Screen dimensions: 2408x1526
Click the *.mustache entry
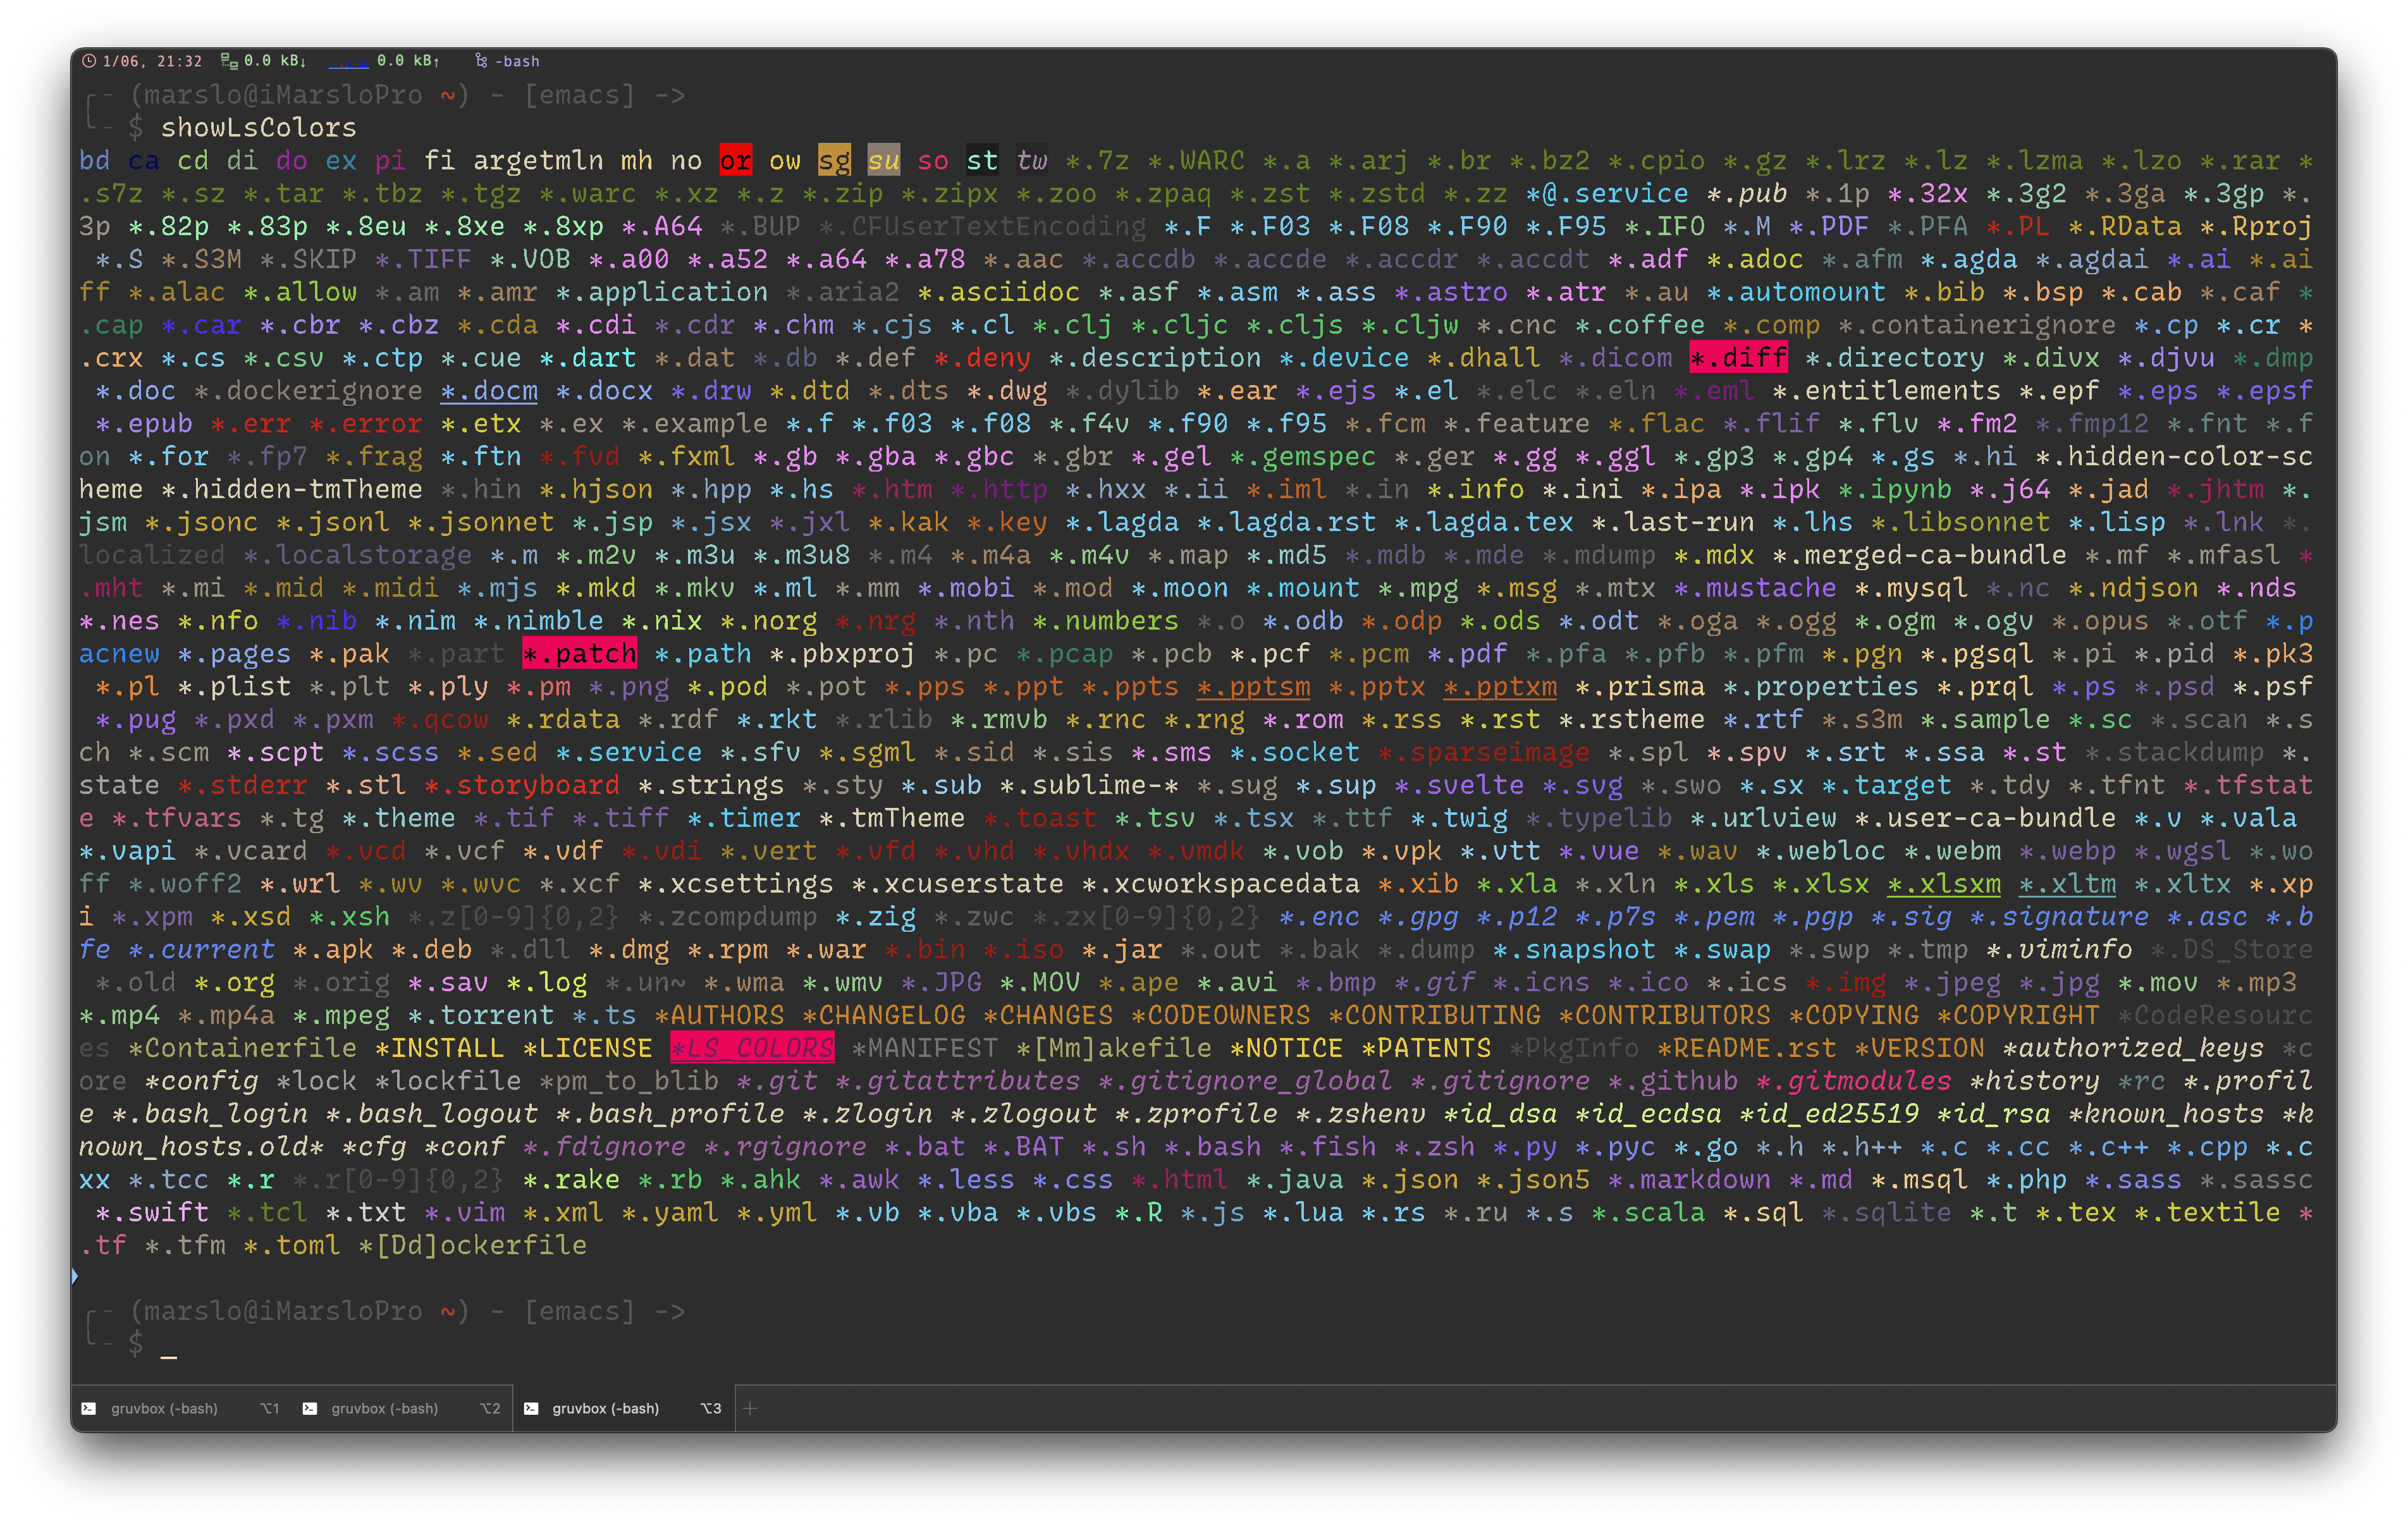(1755, 587)
